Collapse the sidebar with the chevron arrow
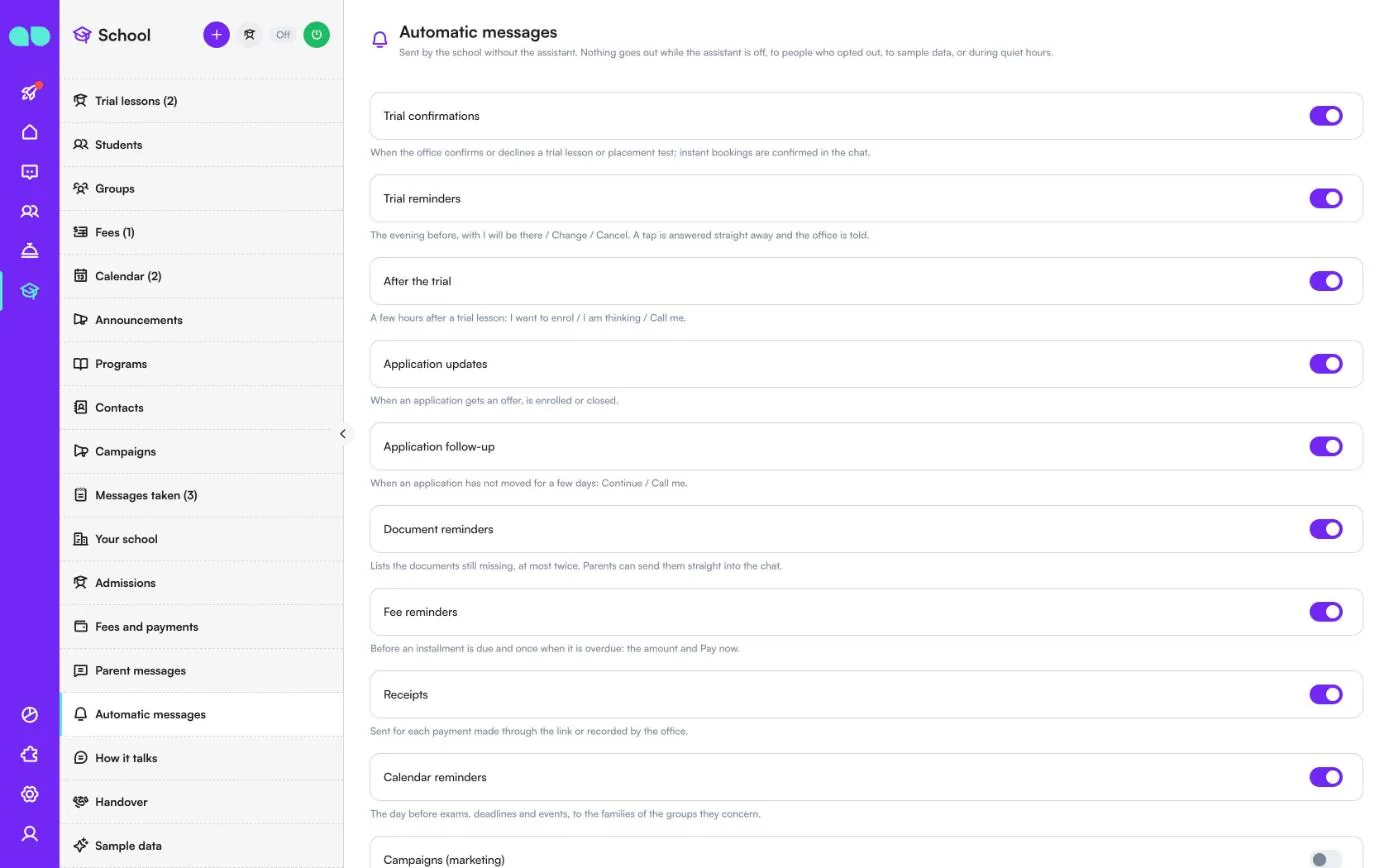This screenshot has width=1389, height=868. [x=343, y=434]
